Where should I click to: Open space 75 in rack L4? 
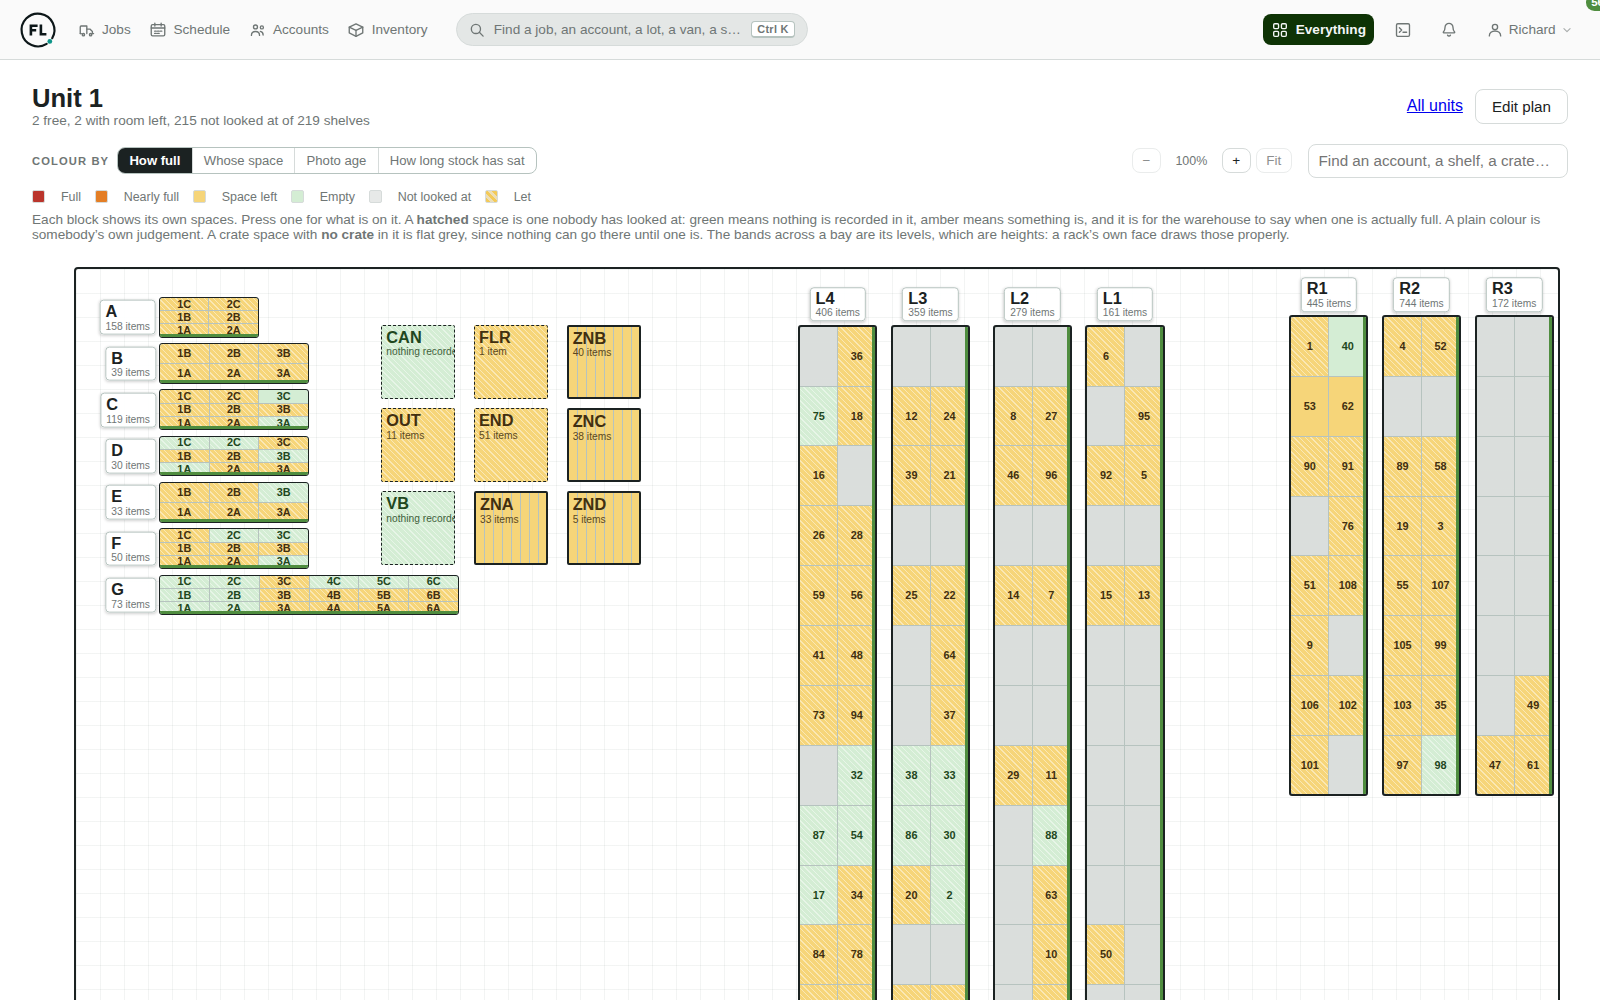(818, 416)
